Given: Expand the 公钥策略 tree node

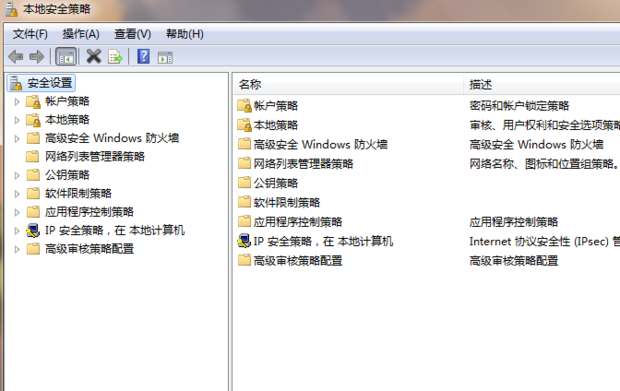Looking at the screenshot, I should tap(17, 175).
